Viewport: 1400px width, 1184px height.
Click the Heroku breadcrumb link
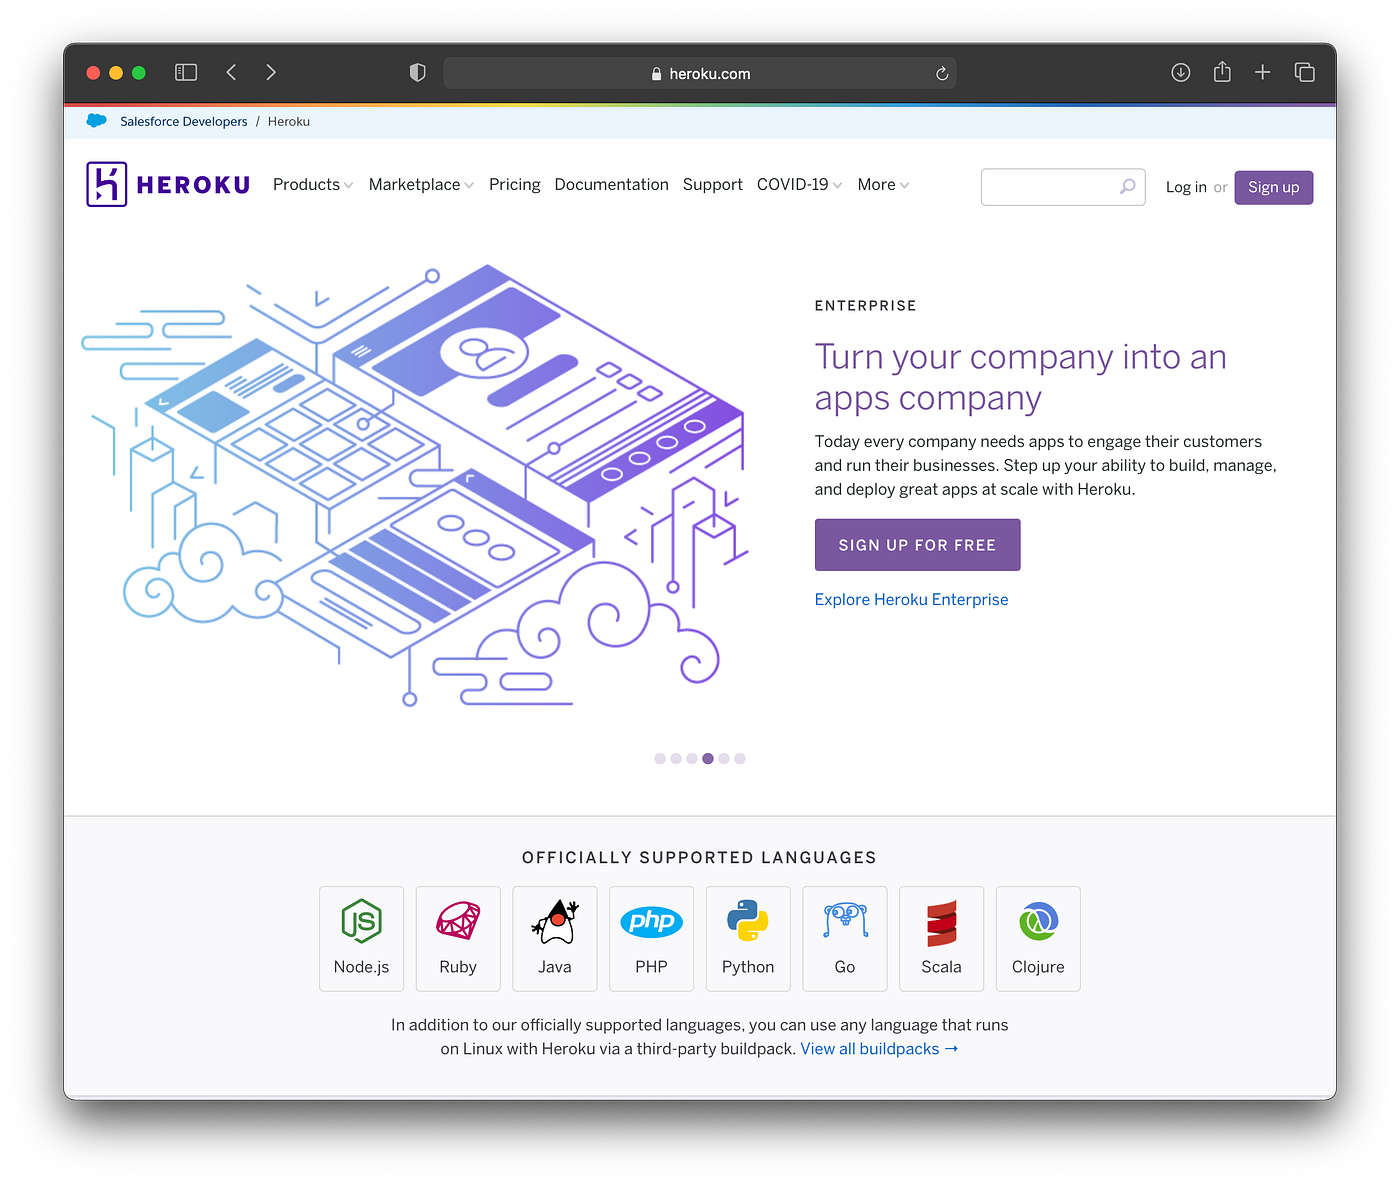[x=289, y=122]
